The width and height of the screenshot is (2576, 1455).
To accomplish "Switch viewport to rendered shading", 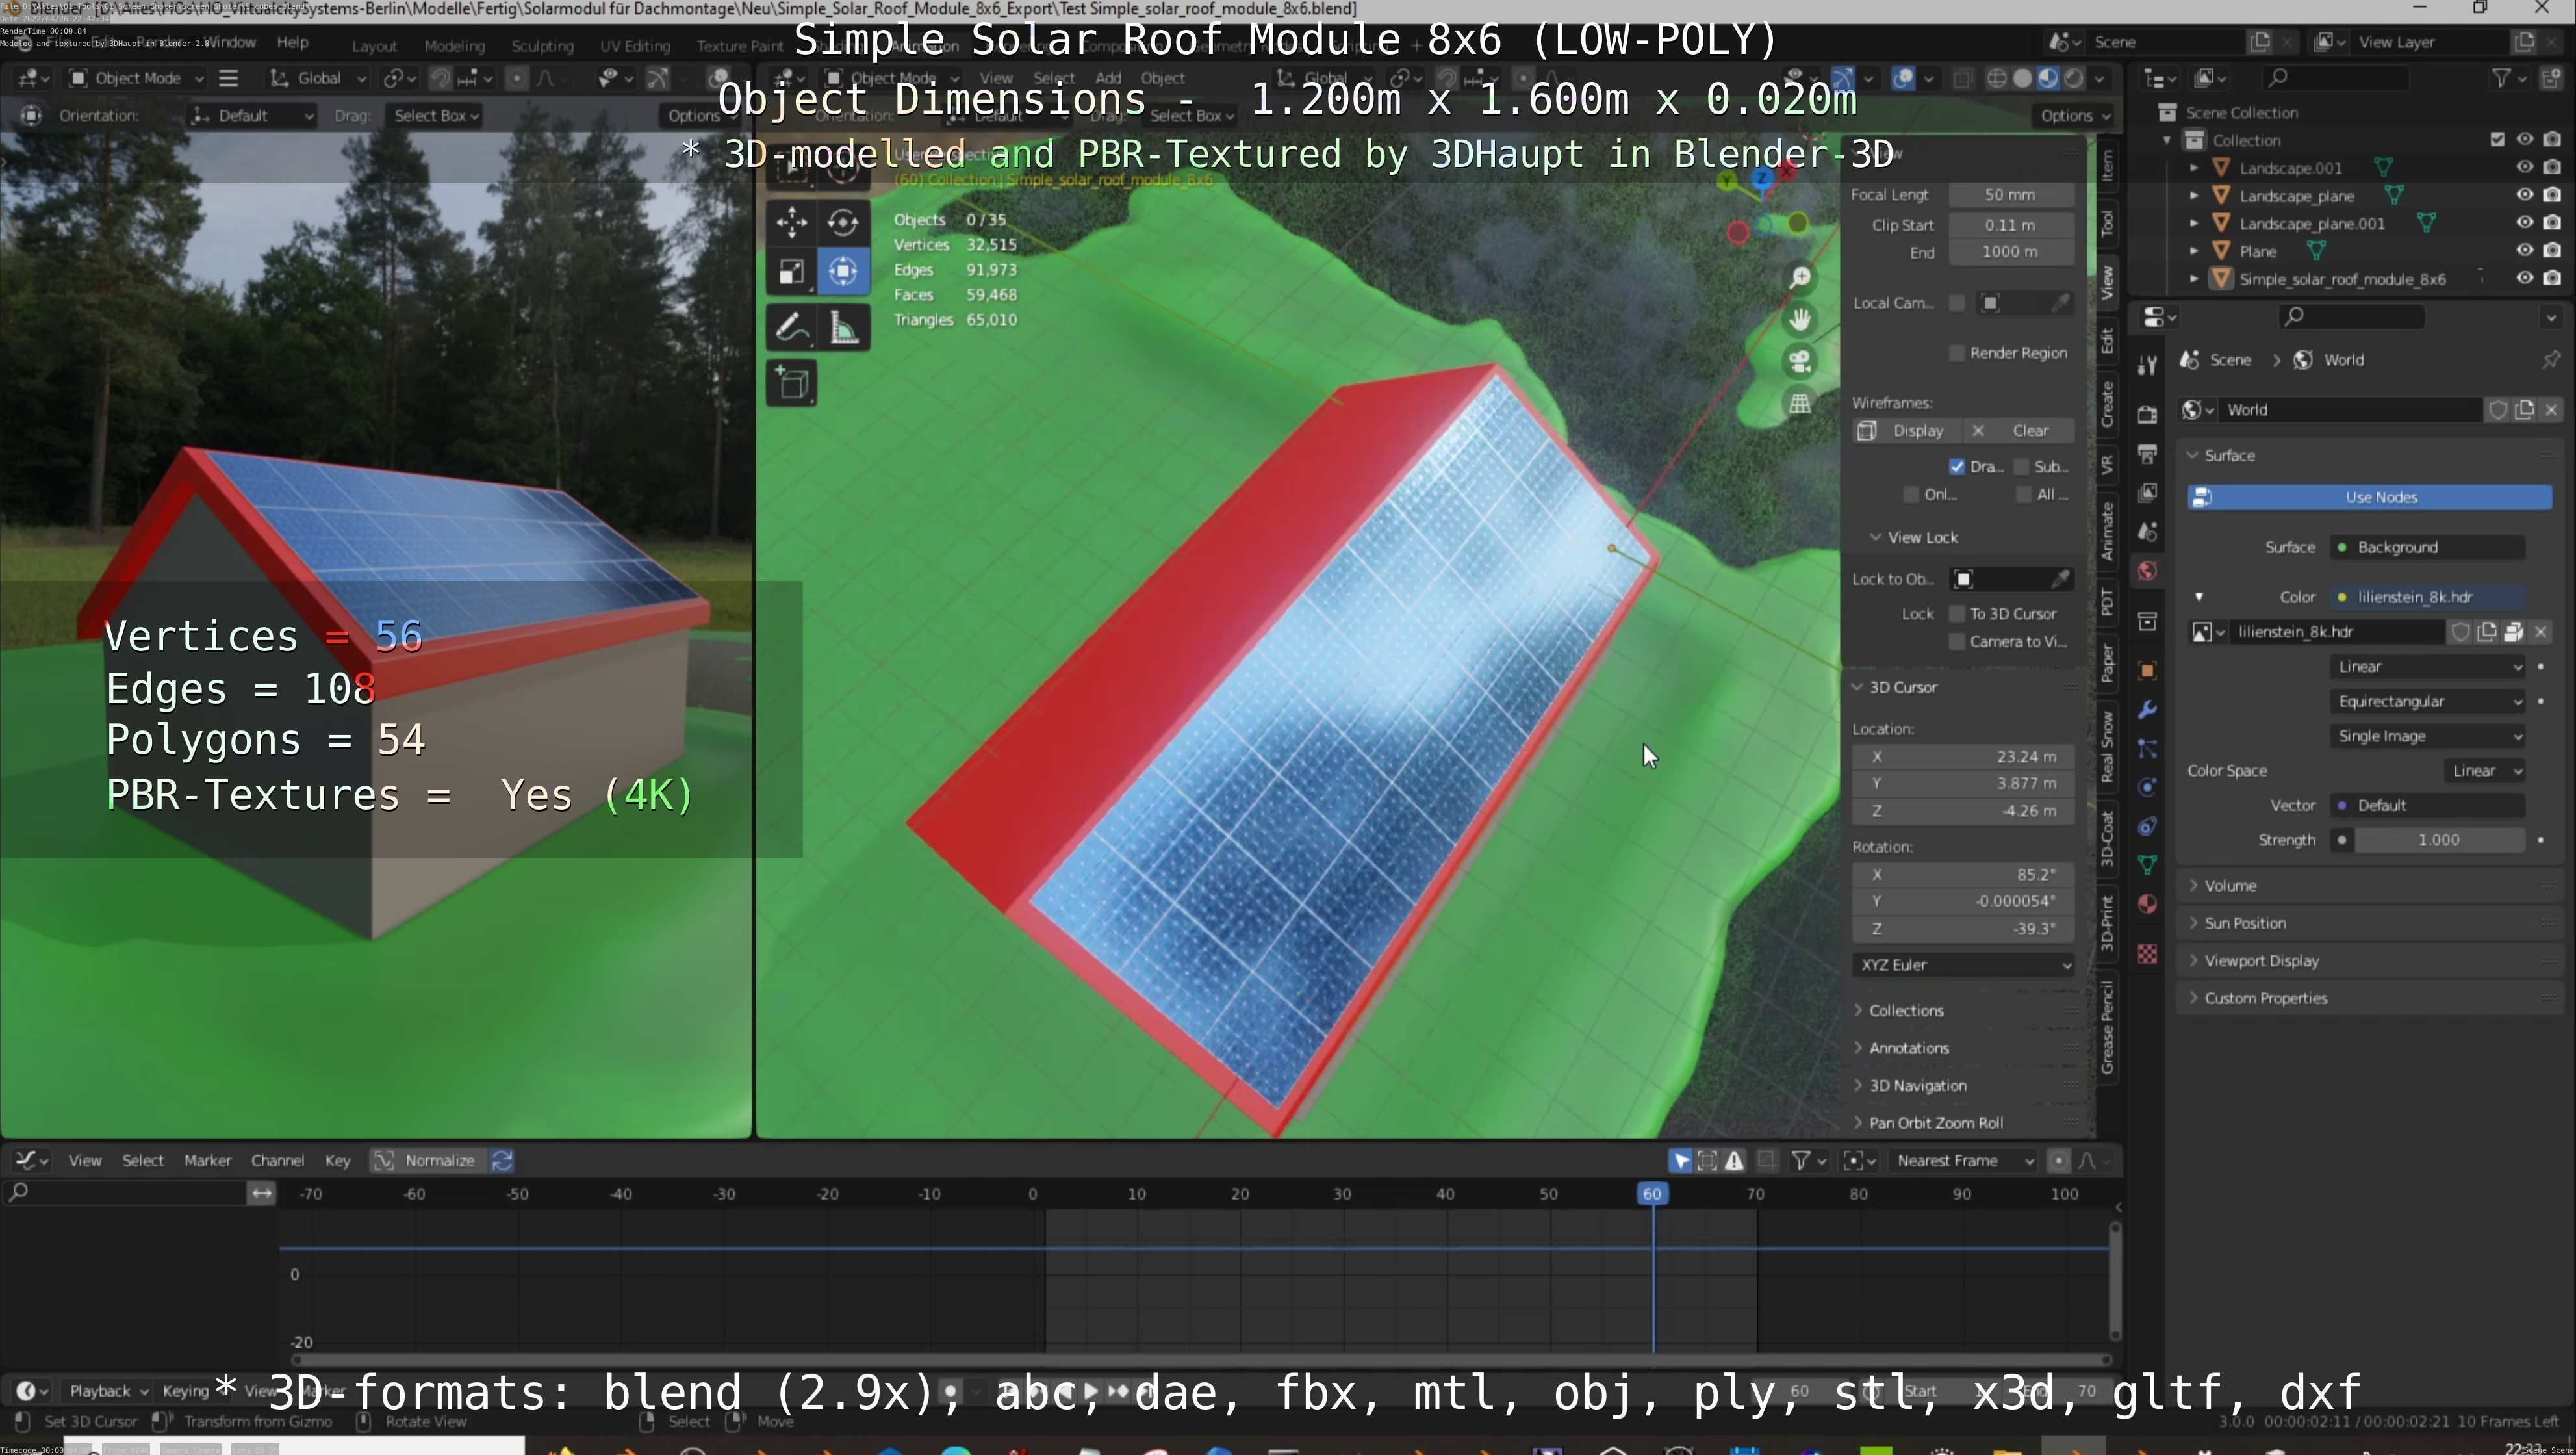I will tap(2074, 78).
